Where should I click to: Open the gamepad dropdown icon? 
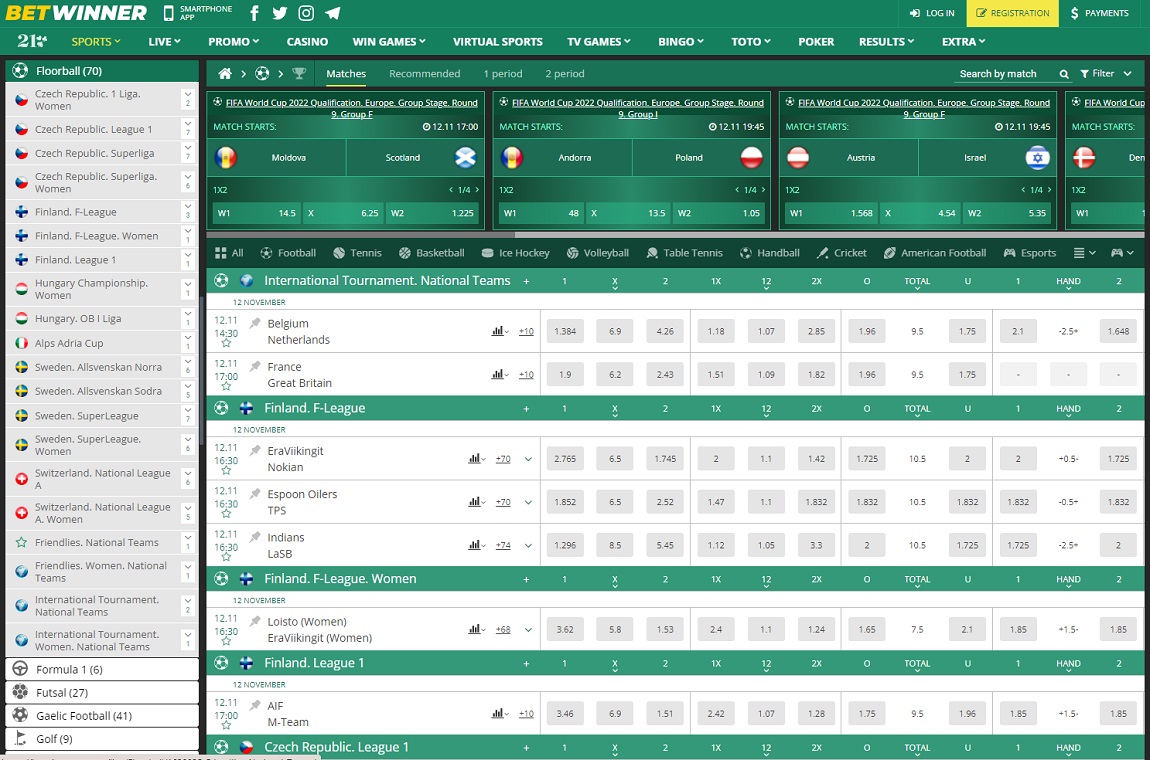pyautogui.click(x=1122, y=253)
